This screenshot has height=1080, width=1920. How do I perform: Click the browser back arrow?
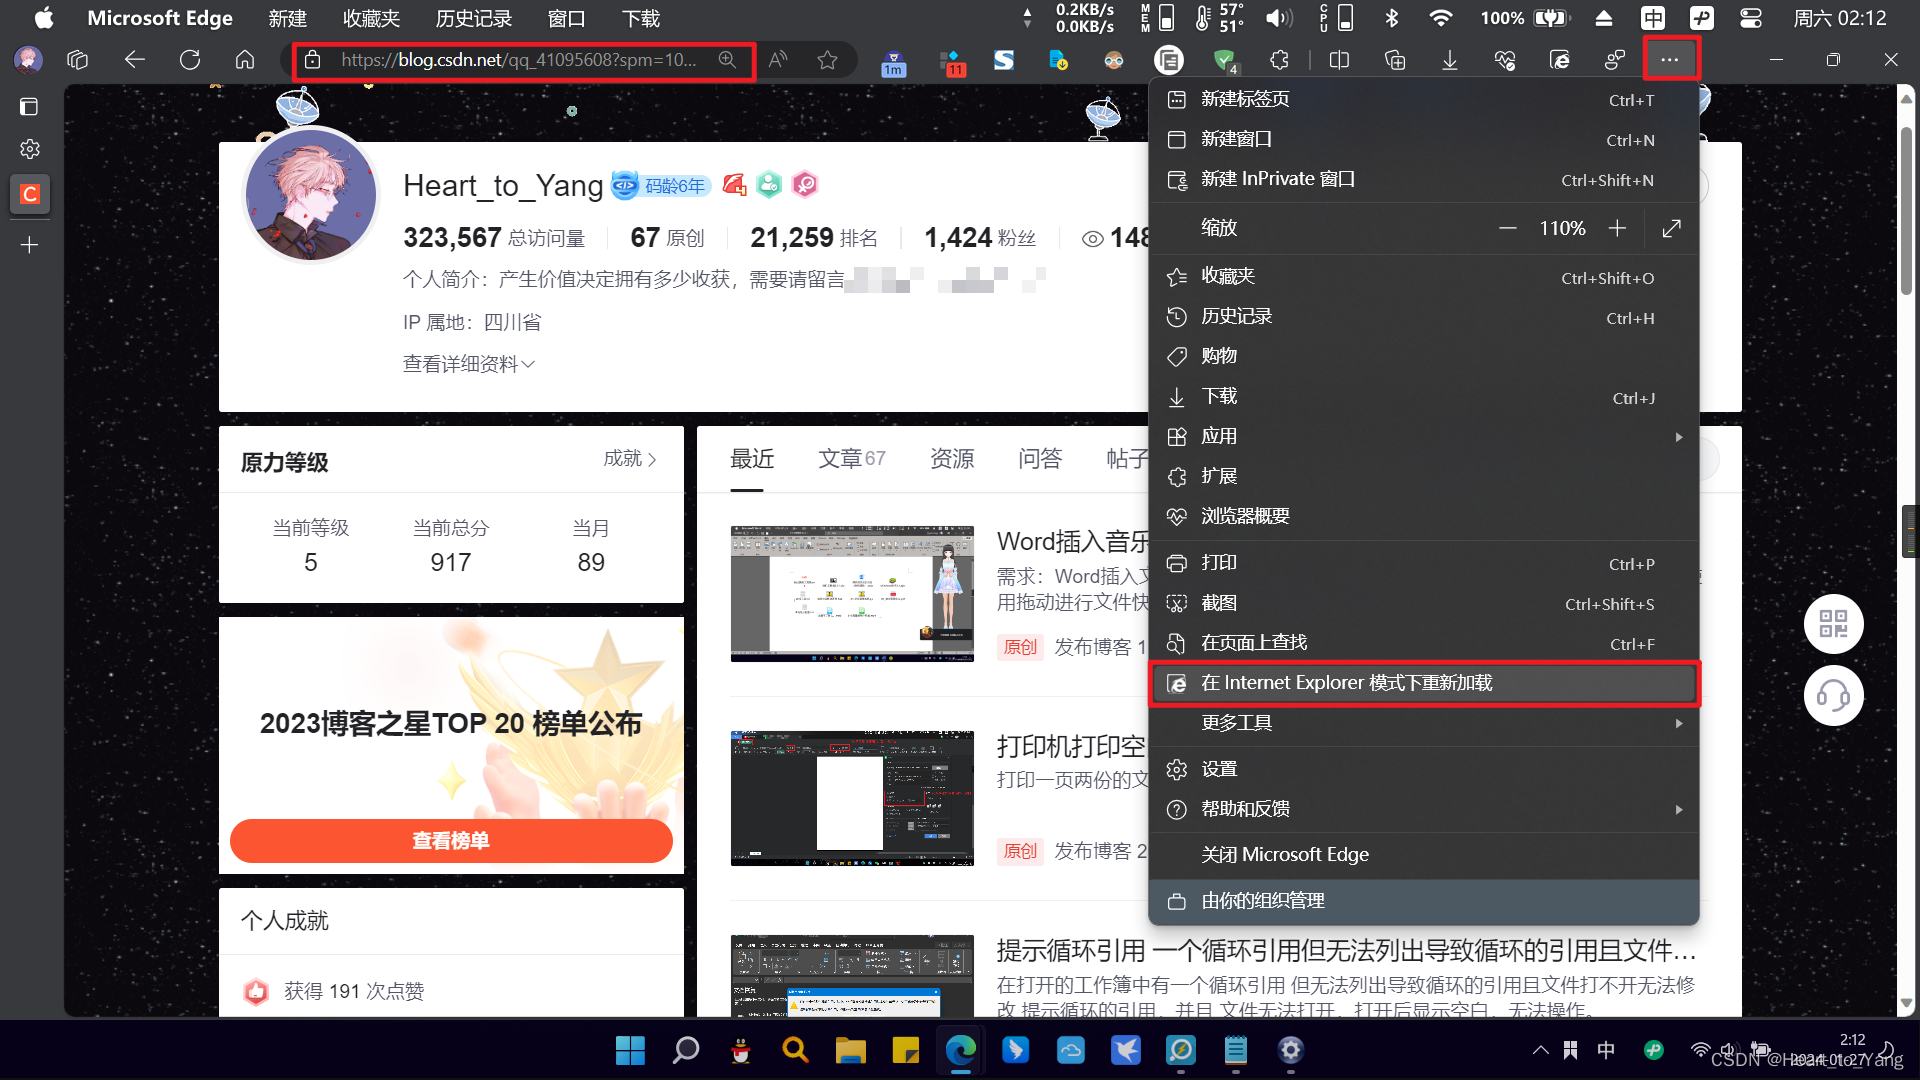tap(134, 60)
